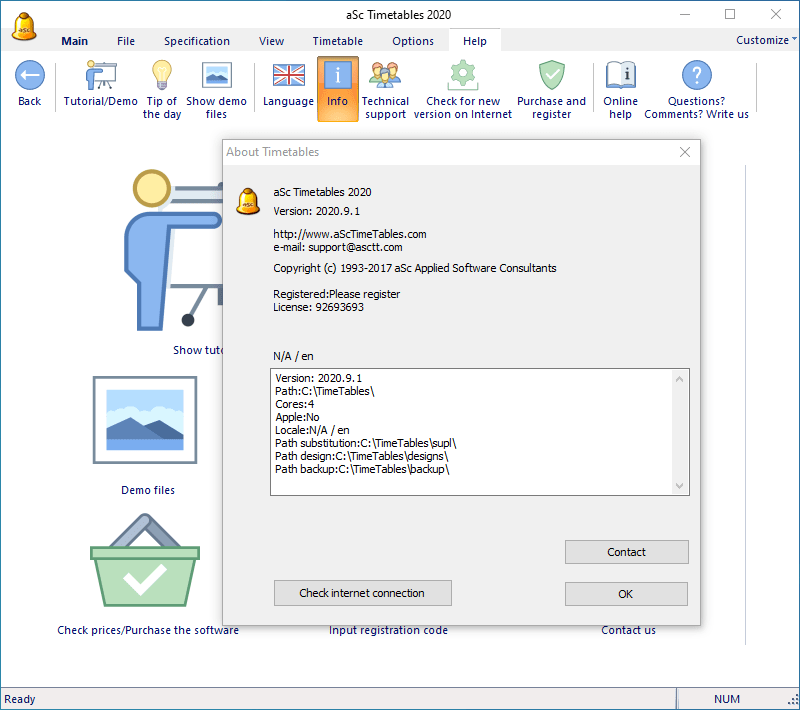Open the Tutorial/Demo icon
The image size is (800, 710).
pyautogui.click(x=100, y=75)
